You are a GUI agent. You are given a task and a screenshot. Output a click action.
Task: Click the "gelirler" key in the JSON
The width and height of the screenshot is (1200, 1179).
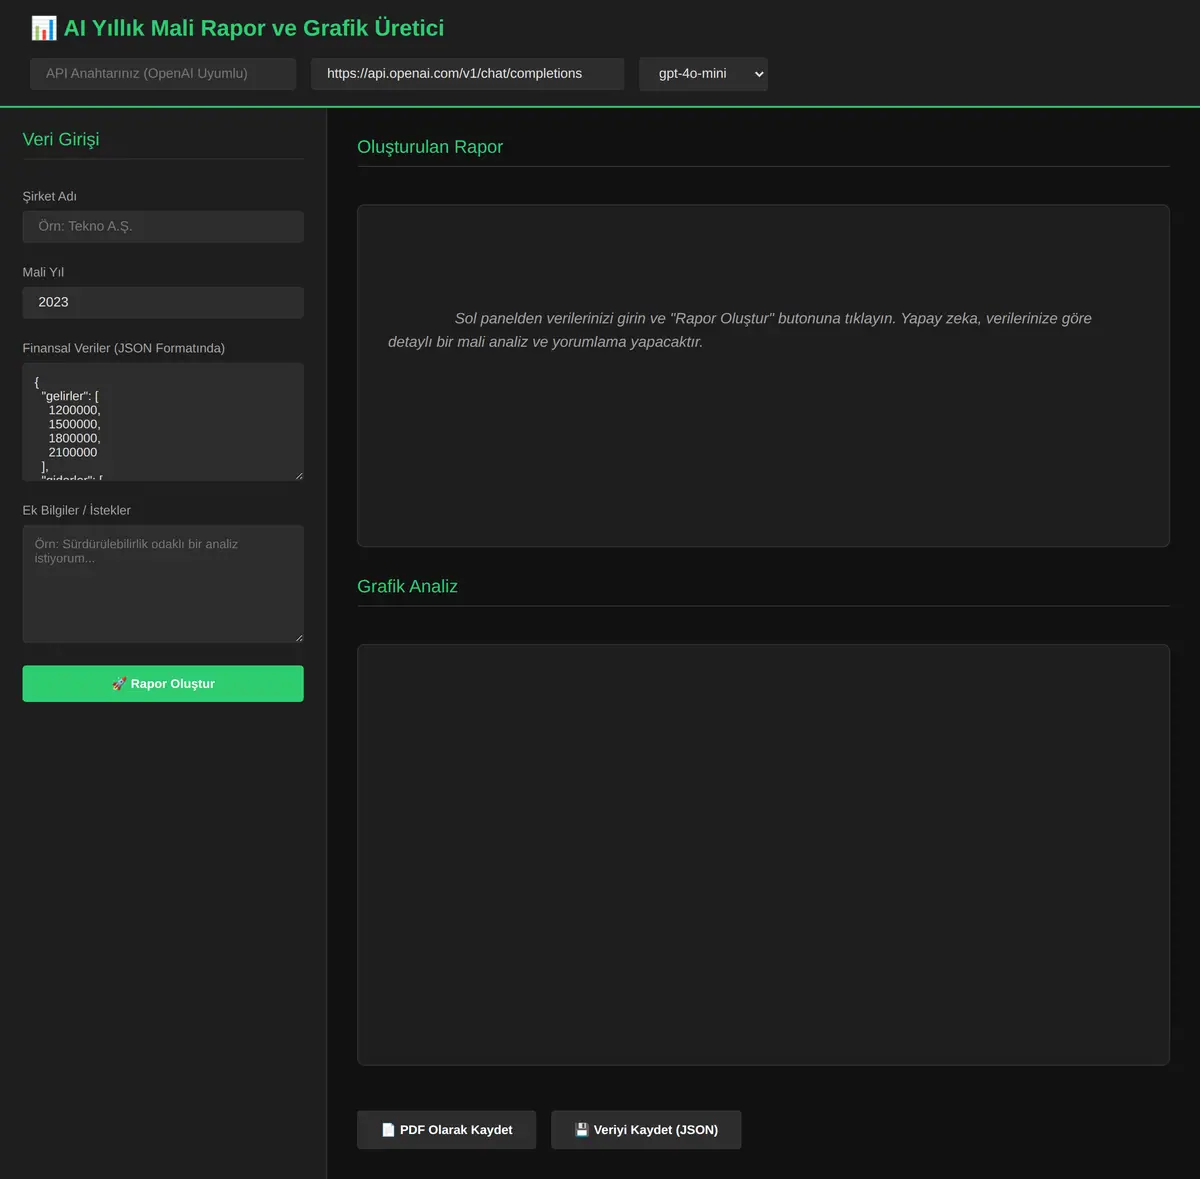66,396
